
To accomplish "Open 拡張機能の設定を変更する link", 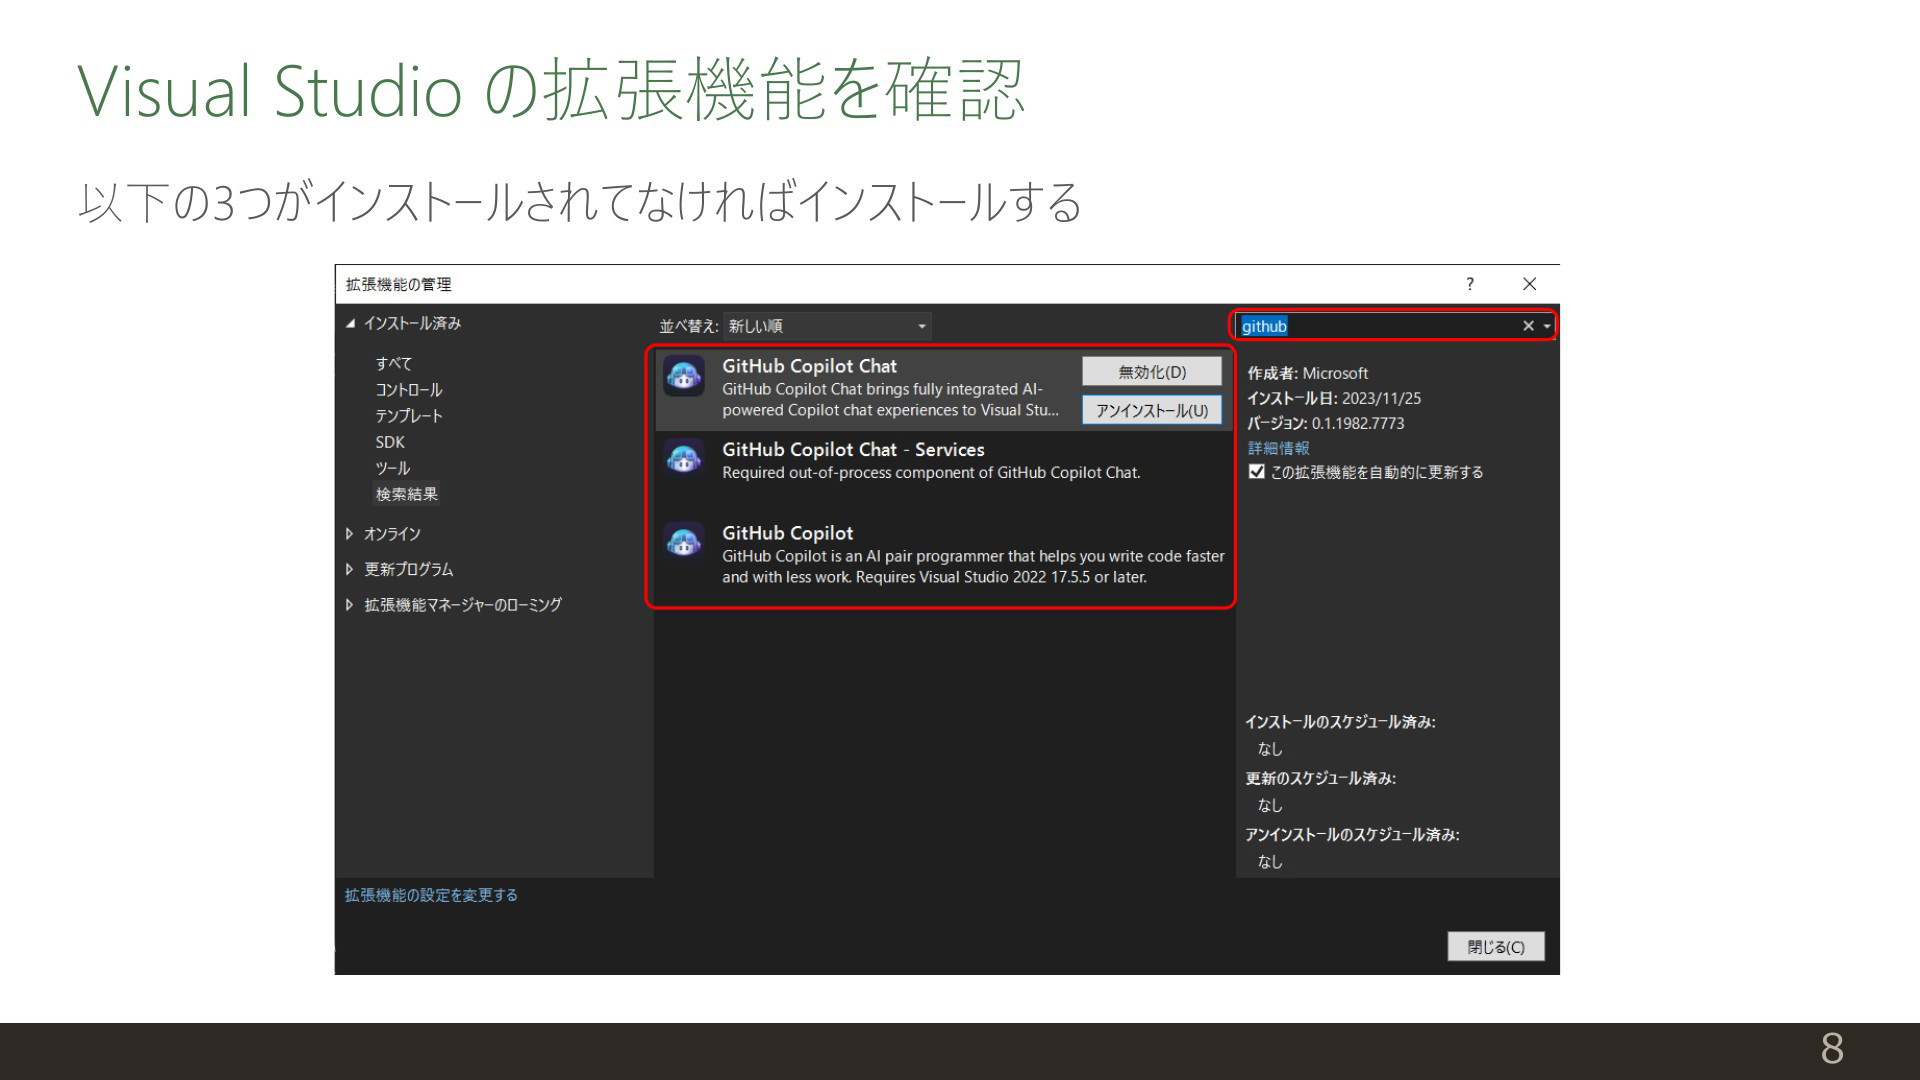I will (x=431, y=895).
